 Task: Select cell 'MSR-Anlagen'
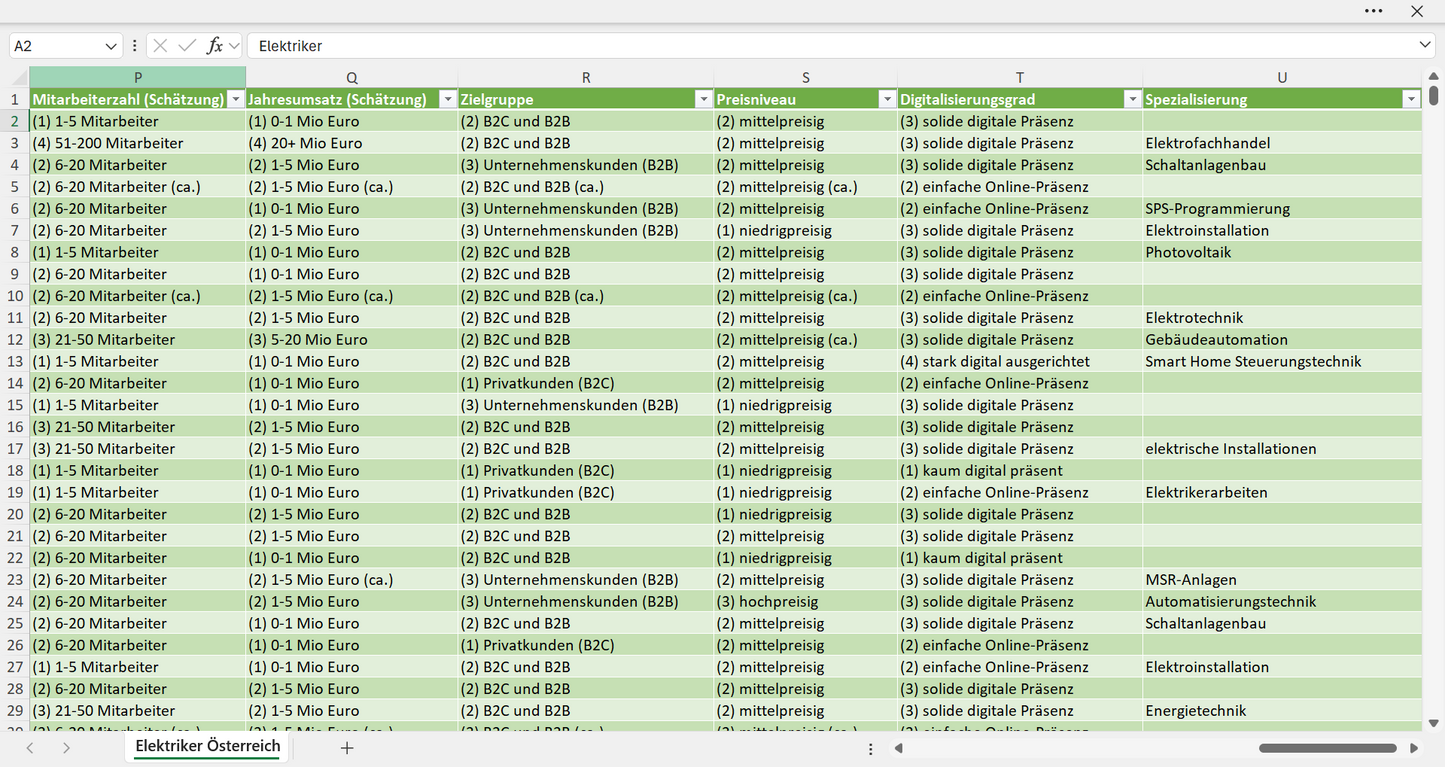pos(1282,580)
